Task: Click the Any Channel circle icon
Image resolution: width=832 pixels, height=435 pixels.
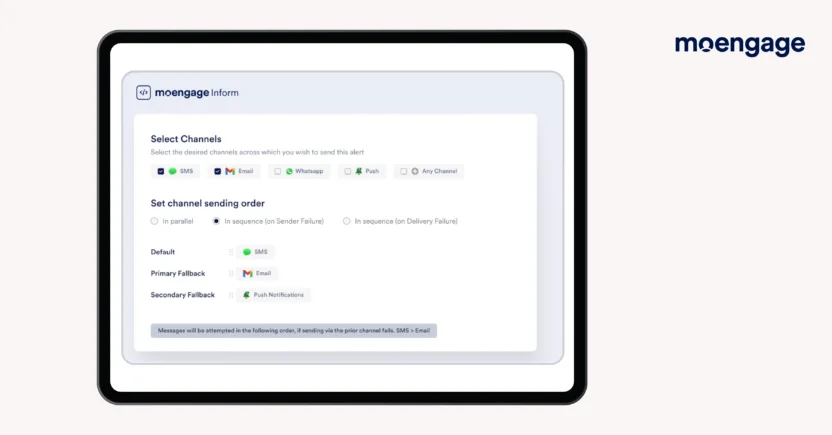Action: click(415, 171)
